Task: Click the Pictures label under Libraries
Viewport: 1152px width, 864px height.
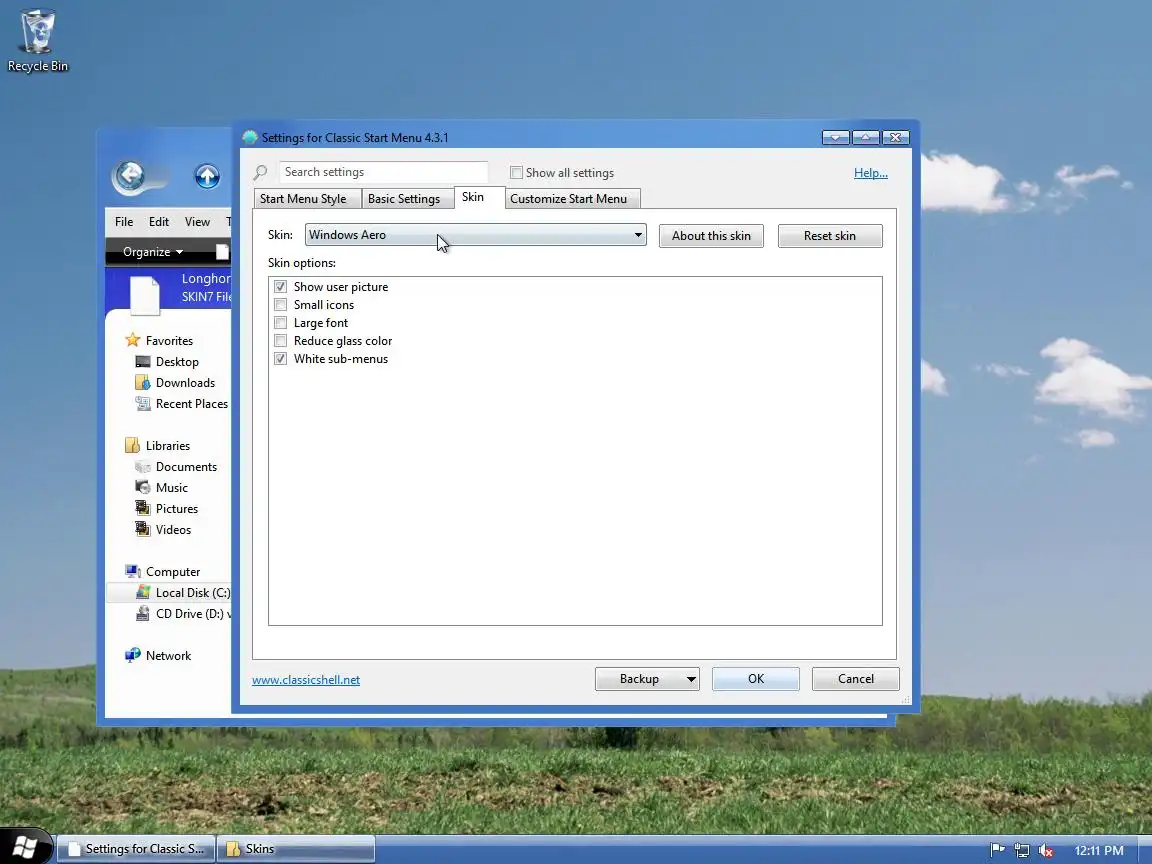Action: click(x=177, y=508)
